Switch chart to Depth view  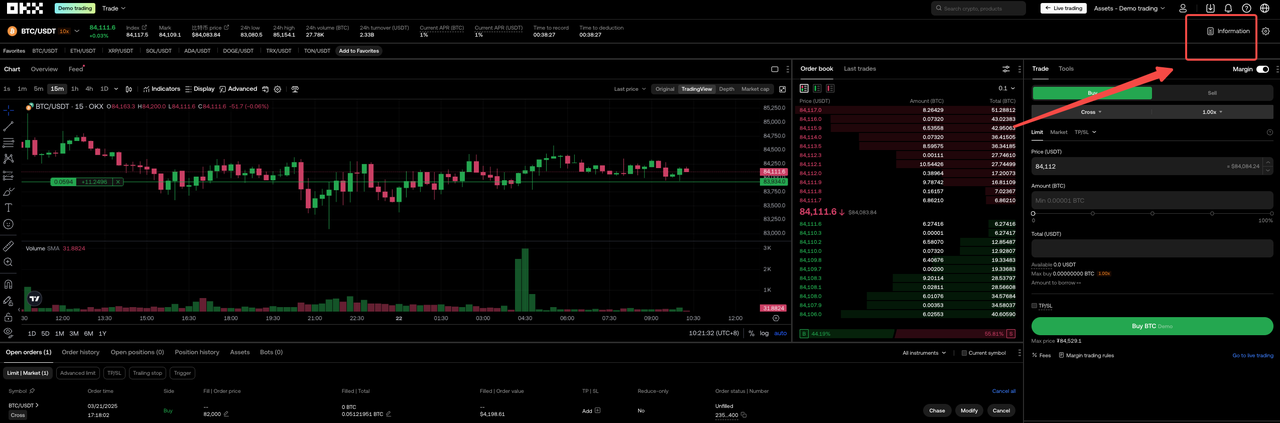(x=726, y=89)
